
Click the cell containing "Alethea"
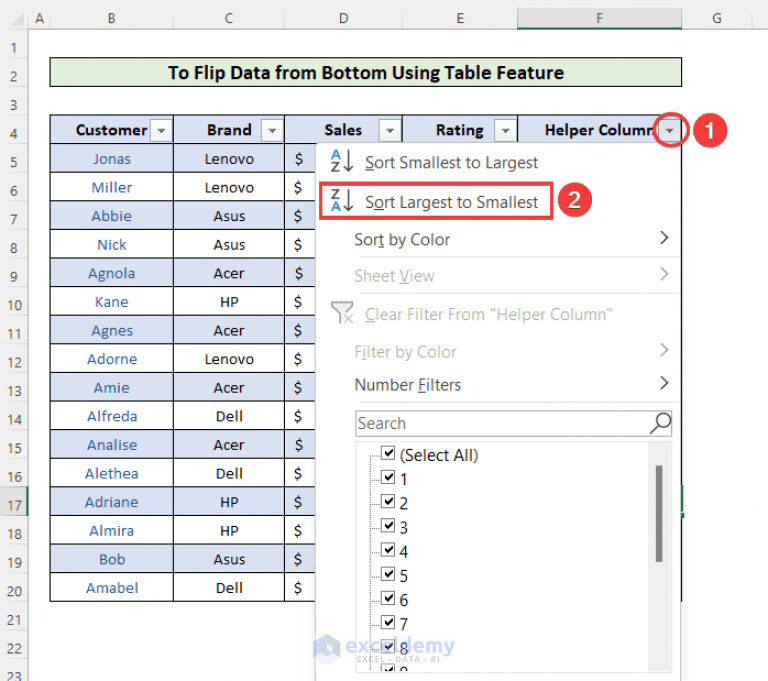pos(112,473)
